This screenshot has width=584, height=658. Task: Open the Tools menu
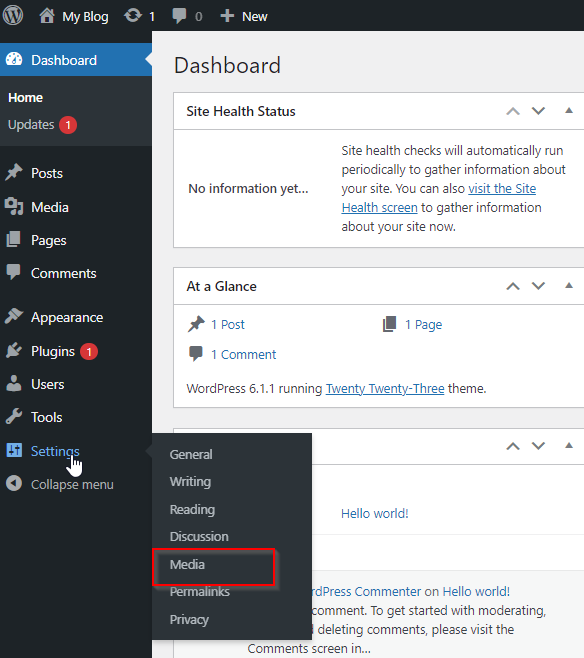(46, 418)
